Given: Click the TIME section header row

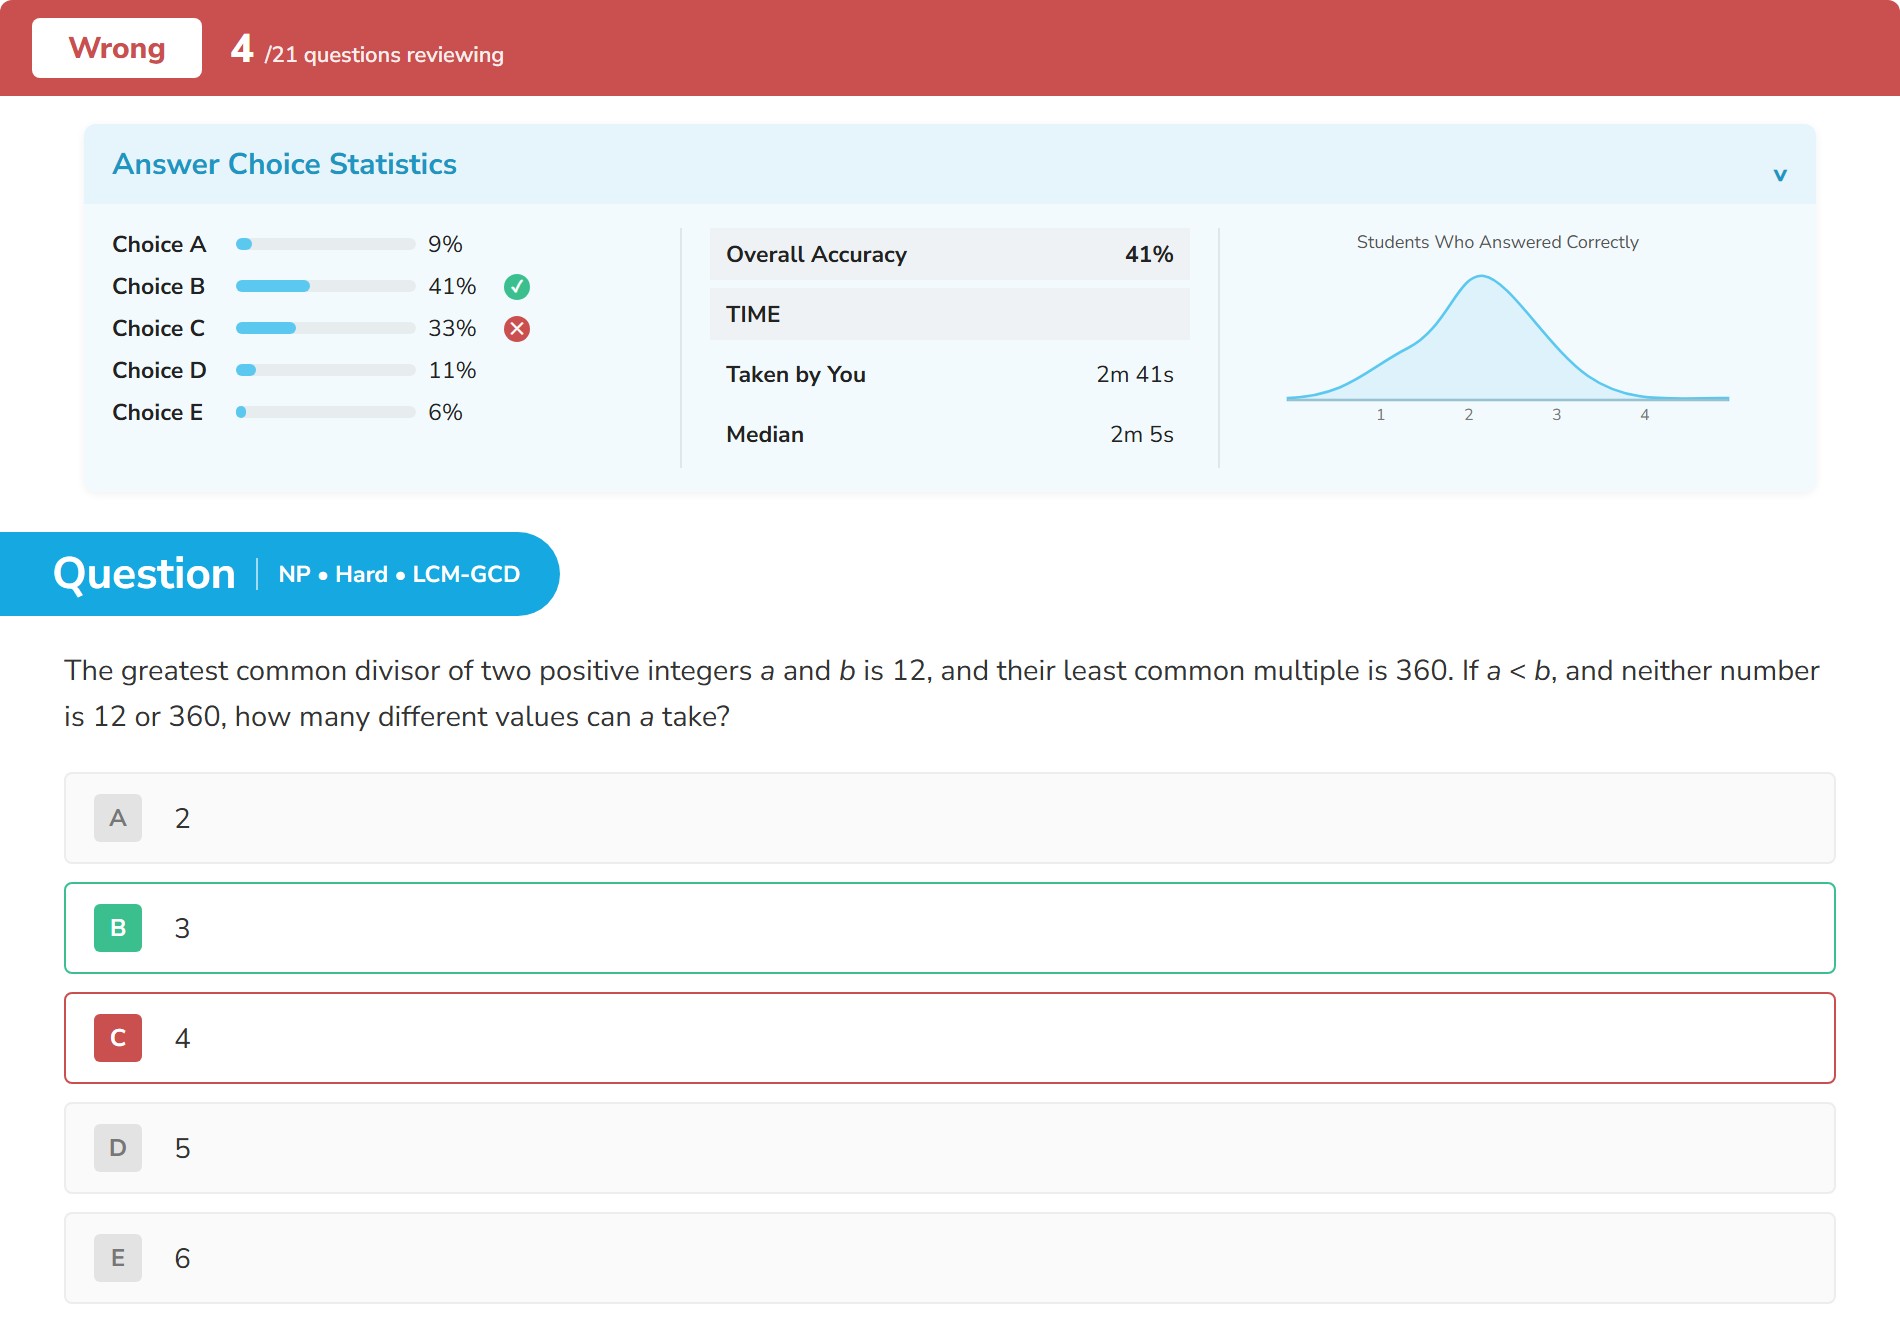Looking at the screenshot, I should pyautogui.click(x=950, y=314).
